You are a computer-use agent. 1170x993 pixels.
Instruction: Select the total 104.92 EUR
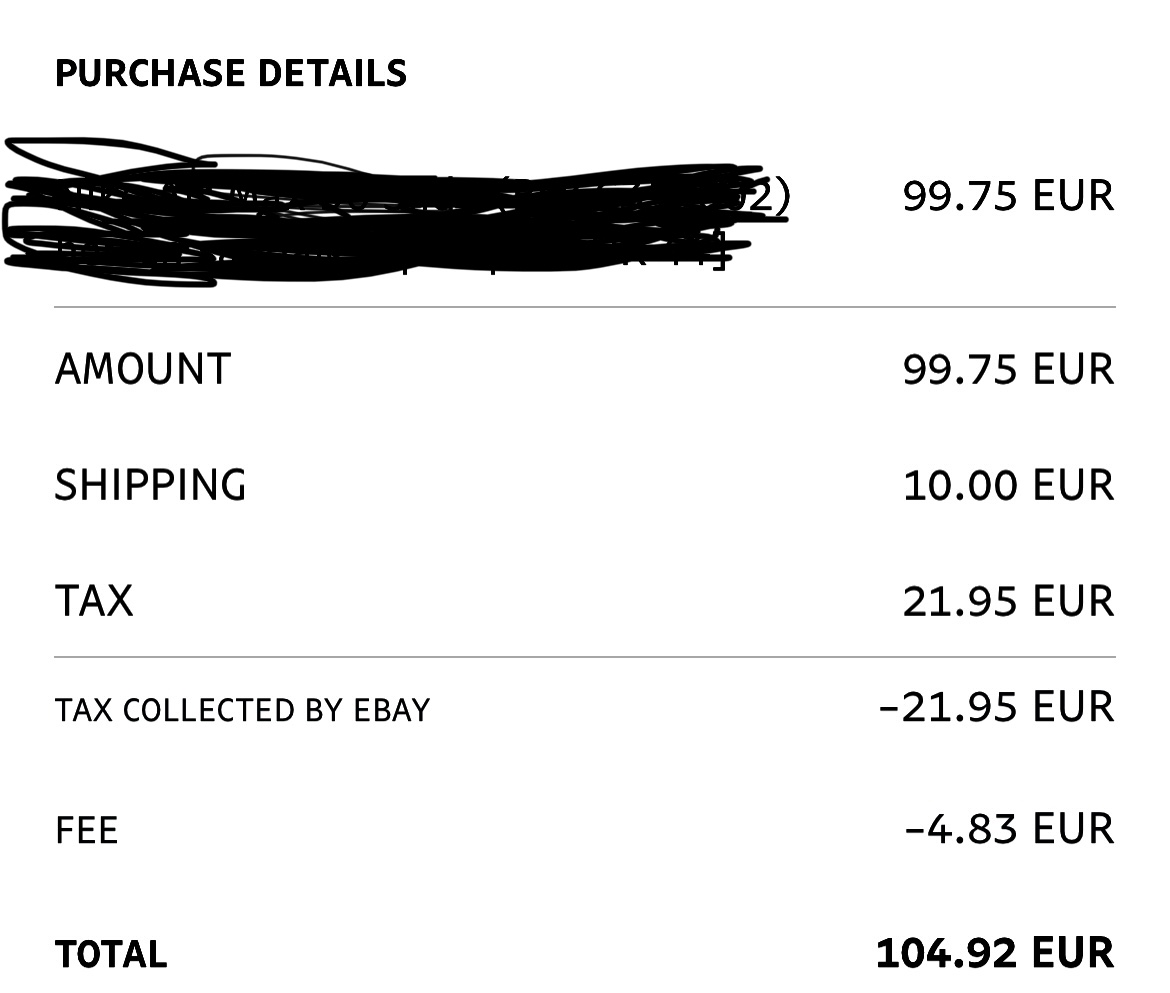point(995,953)
